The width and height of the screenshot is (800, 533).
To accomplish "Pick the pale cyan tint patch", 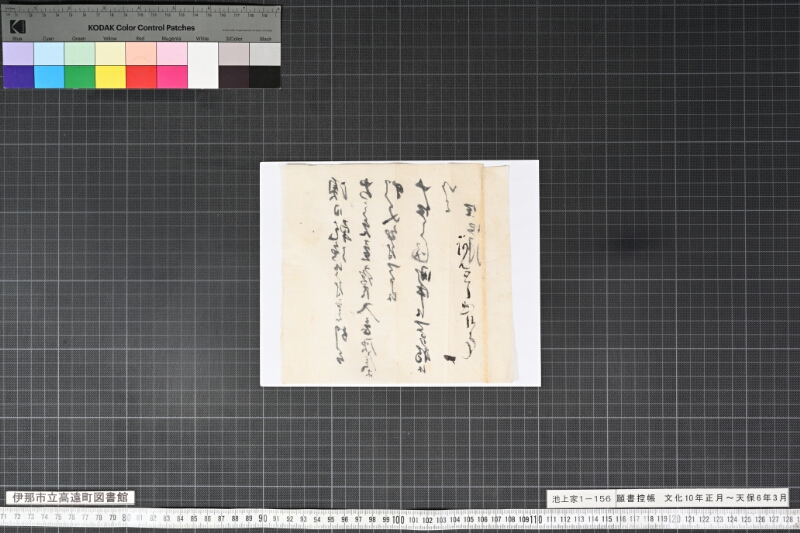I will (49, 54).
